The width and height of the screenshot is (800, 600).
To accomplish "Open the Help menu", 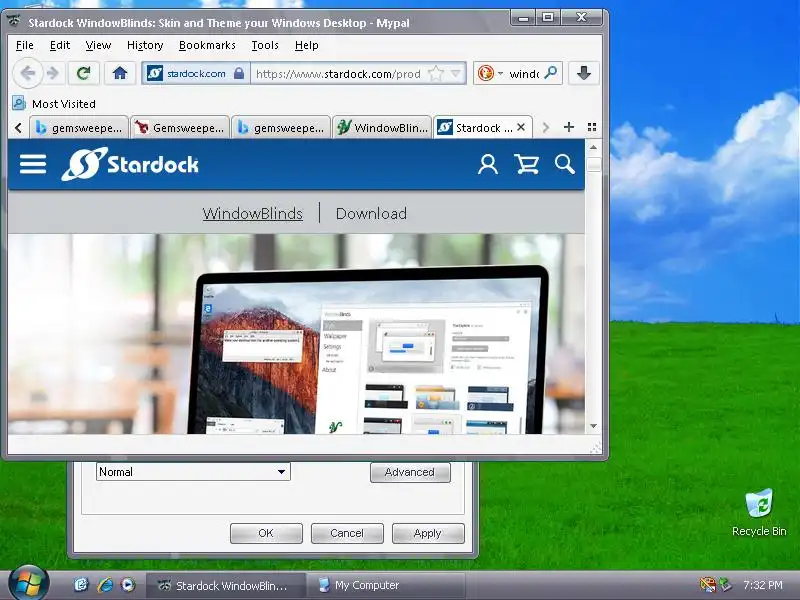I will 306,45.
